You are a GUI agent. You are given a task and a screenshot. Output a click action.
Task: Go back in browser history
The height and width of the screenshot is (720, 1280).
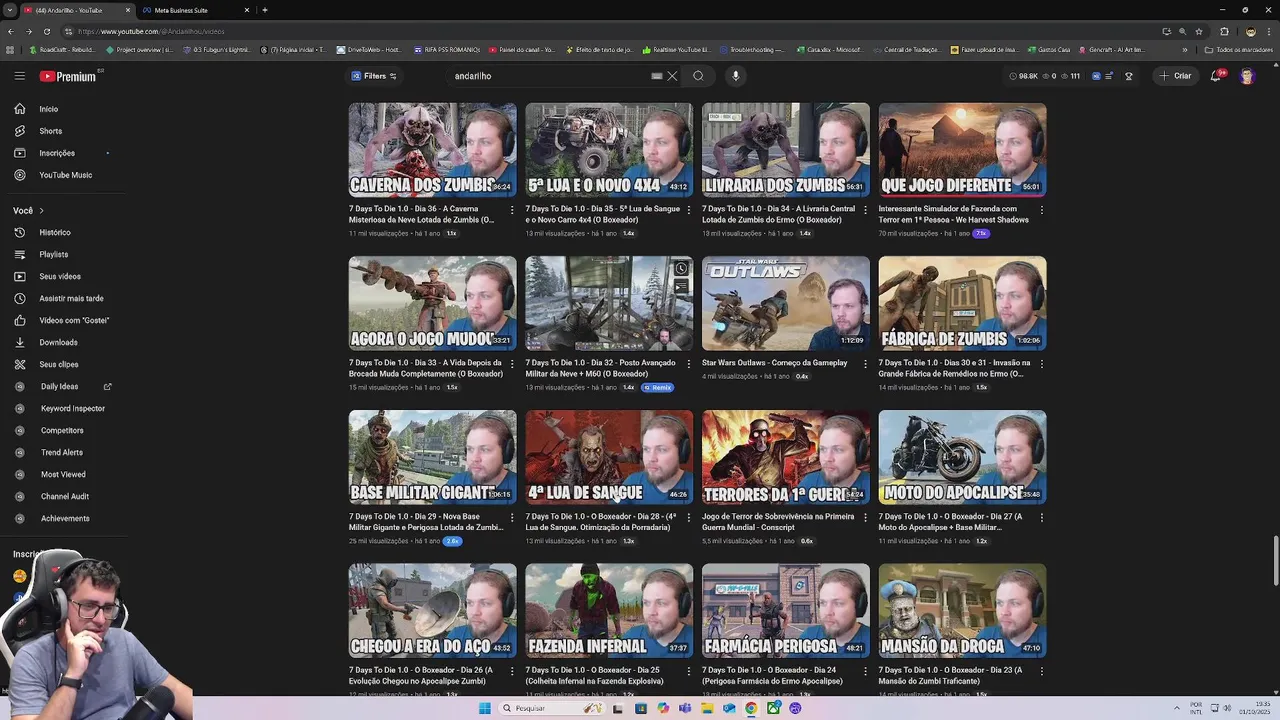point(10,31)
